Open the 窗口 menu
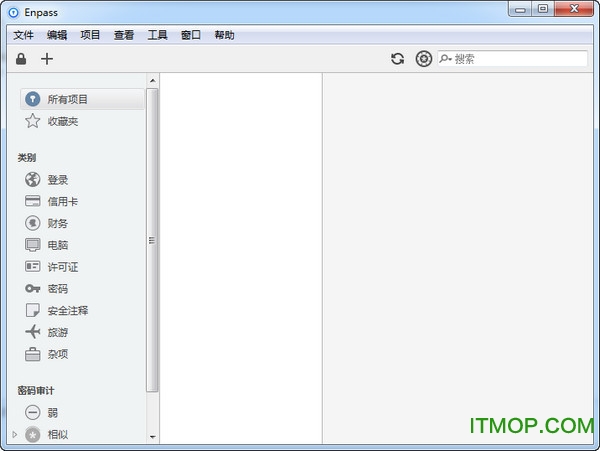600x451 pixels. (191, 35)
